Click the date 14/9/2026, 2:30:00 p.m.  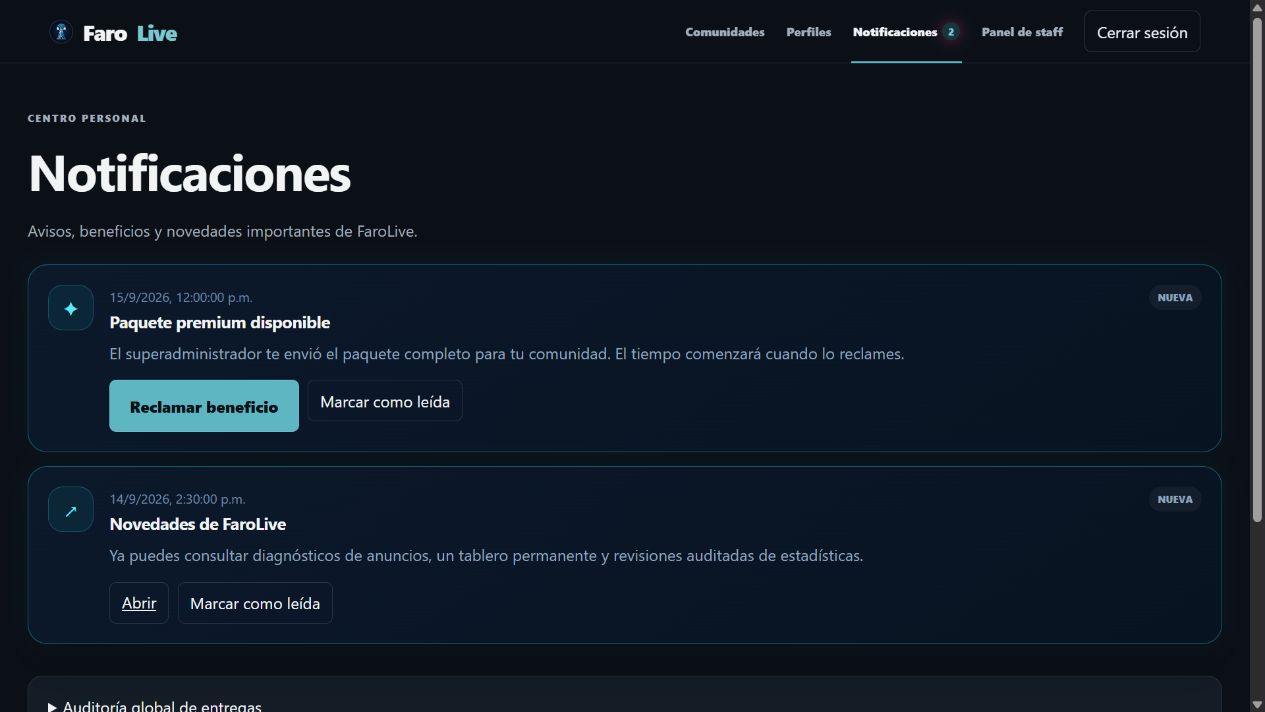177,499
